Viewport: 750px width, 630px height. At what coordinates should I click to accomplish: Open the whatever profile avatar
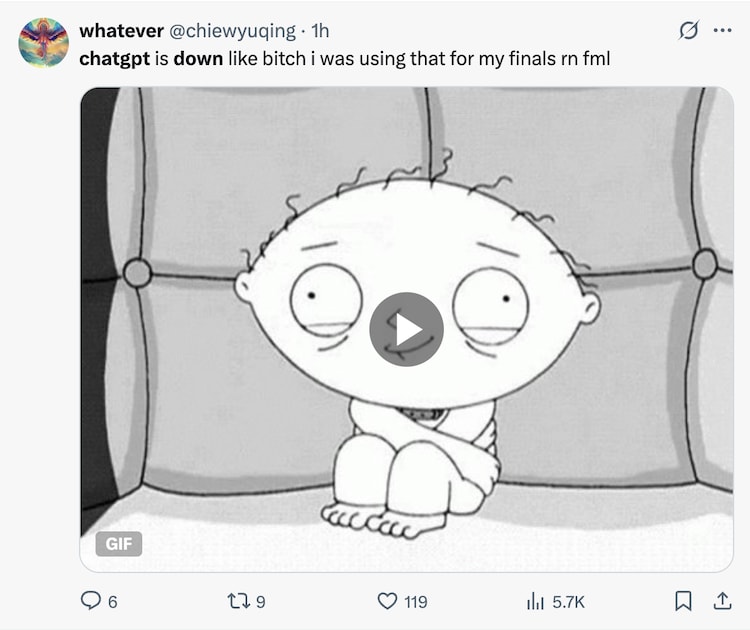pyautogui.click(x=44, y=42)
